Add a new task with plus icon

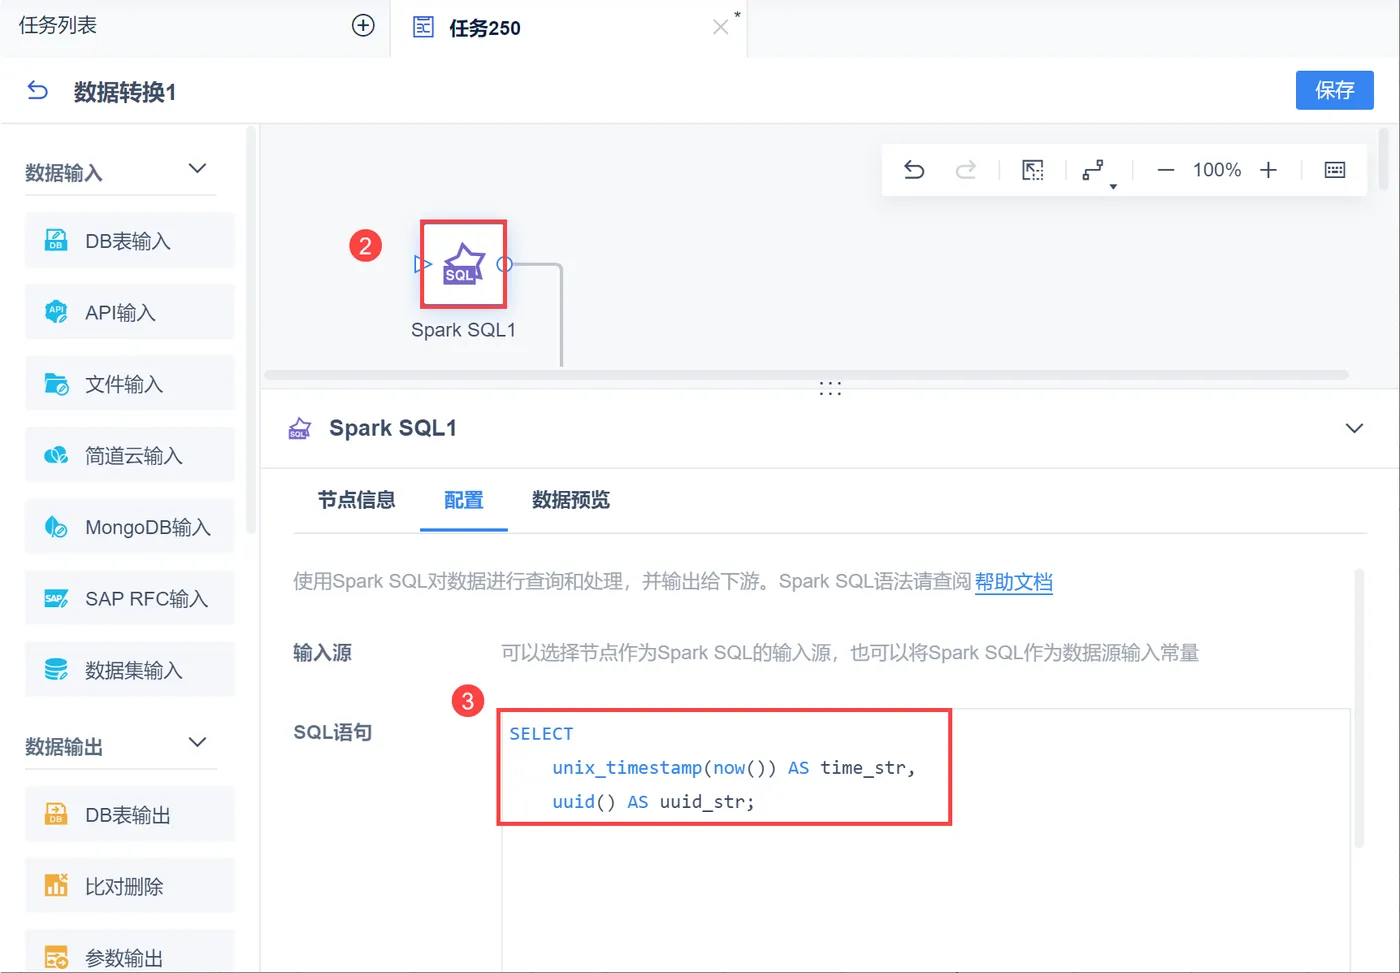tap(363, 26)
